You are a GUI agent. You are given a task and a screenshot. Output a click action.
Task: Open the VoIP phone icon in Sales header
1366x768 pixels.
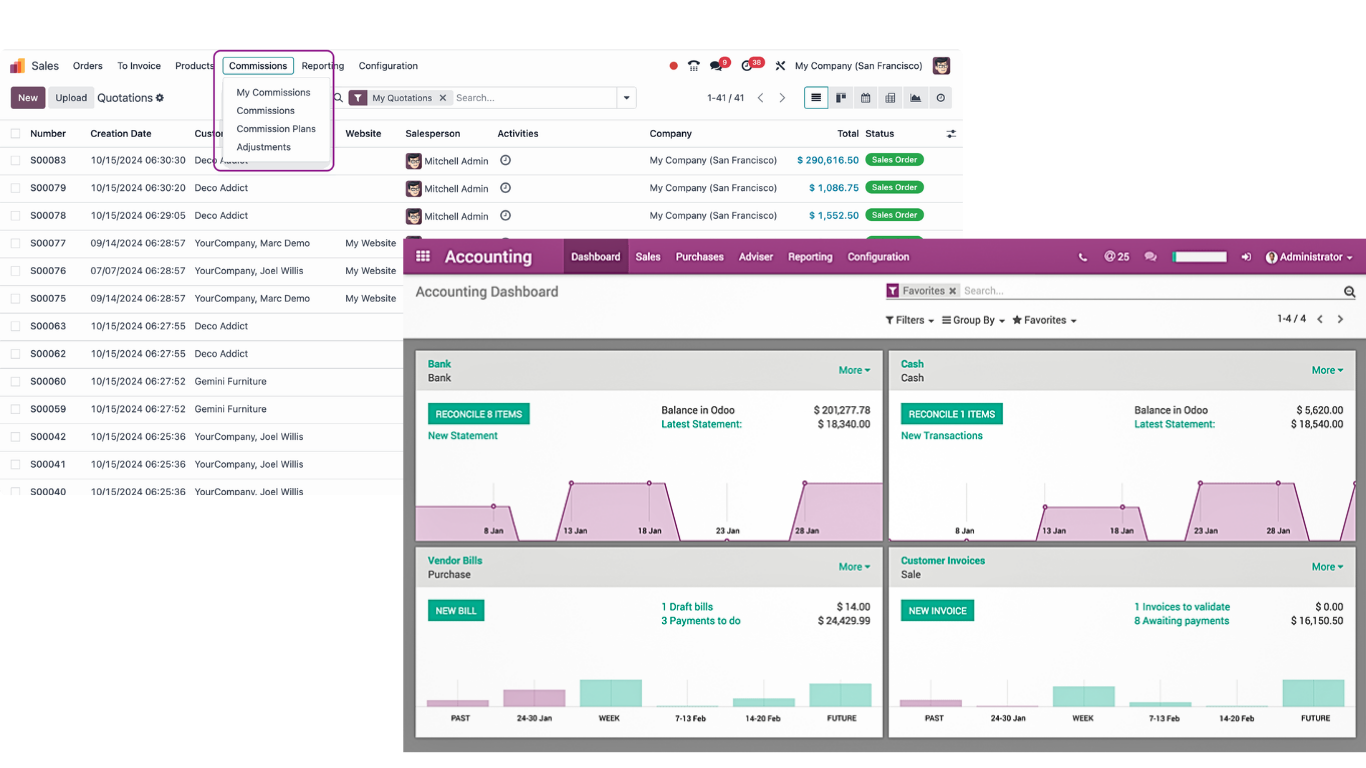(x=694, y=66)
